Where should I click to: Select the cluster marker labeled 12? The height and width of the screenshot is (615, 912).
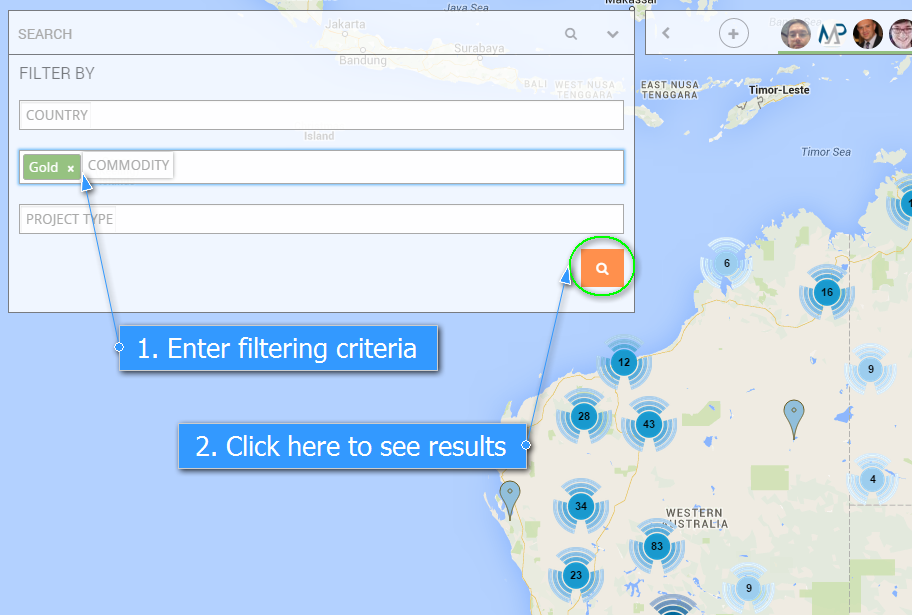(x=625, y=362)
